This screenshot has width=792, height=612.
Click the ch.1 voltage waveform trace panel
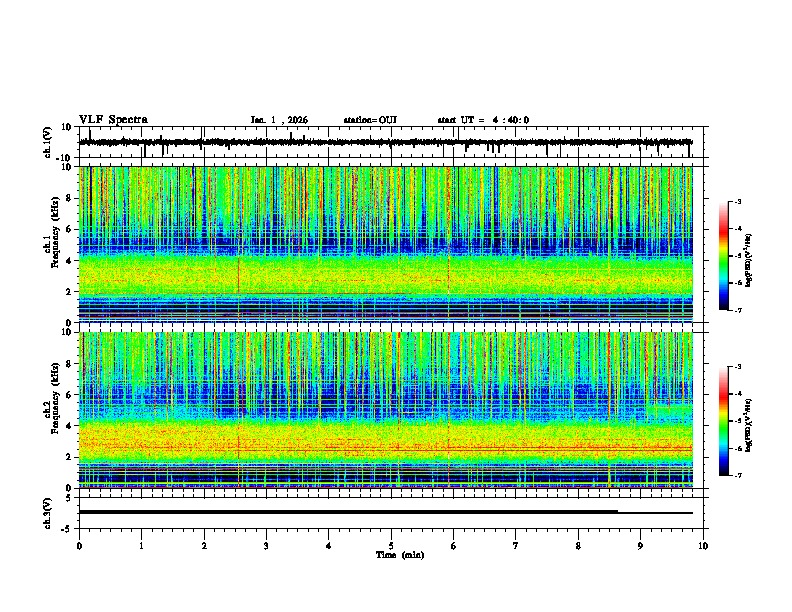pos(390,142)
